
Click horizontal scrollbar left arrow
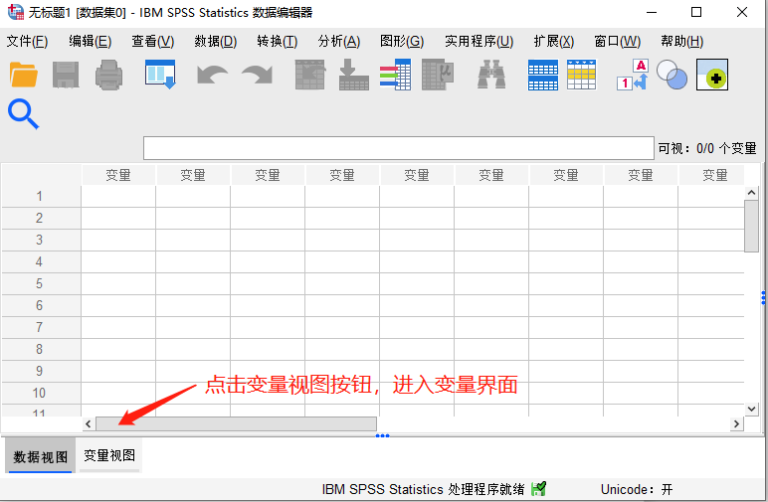coord(88,424)
